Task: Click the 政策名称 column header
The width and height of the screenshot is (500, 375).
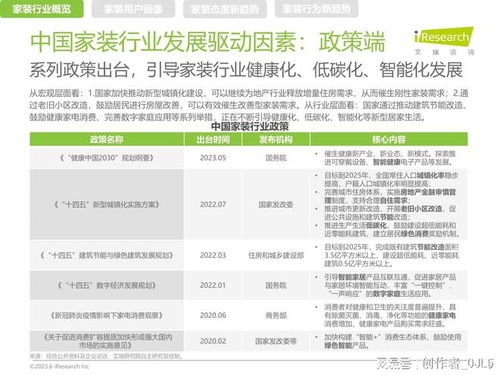Action: click(106, 139)
